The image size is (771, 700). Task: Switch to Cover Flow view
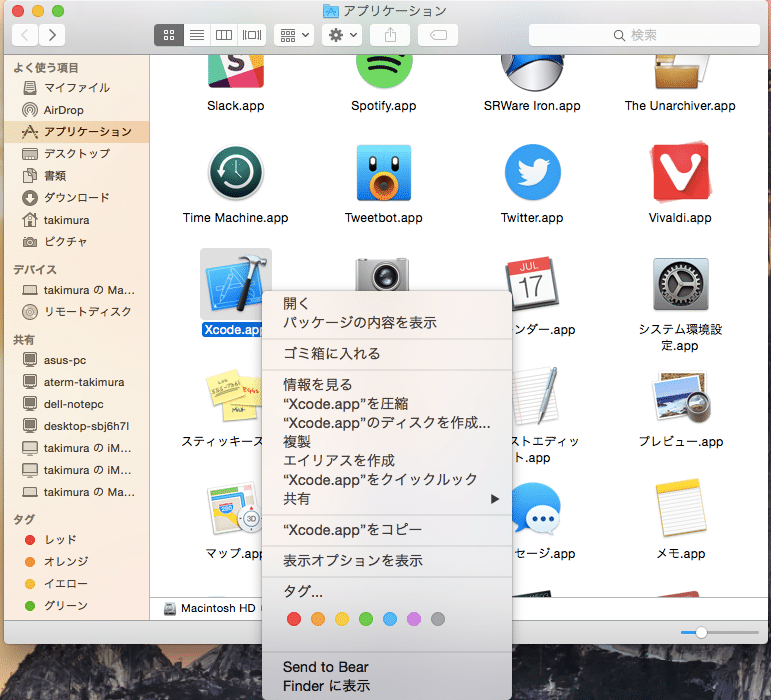[x=252, y=35]
